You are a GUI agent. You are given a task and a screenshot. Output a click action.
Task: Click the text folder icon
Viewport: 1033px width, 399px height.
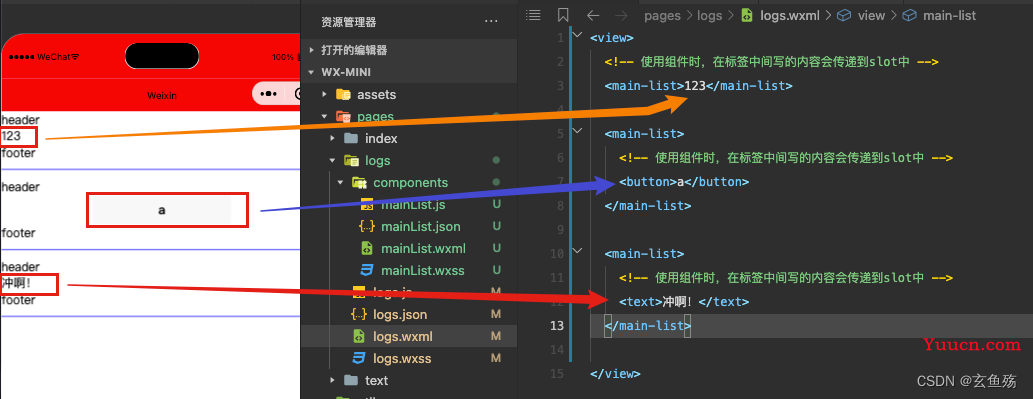(x=351, y=381)
